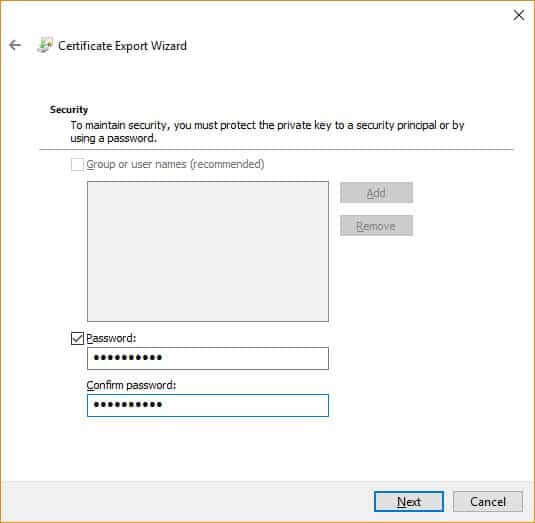Go back using the left arrow
This screenshot has width=535, height=523.
click(x=15, y=45)
